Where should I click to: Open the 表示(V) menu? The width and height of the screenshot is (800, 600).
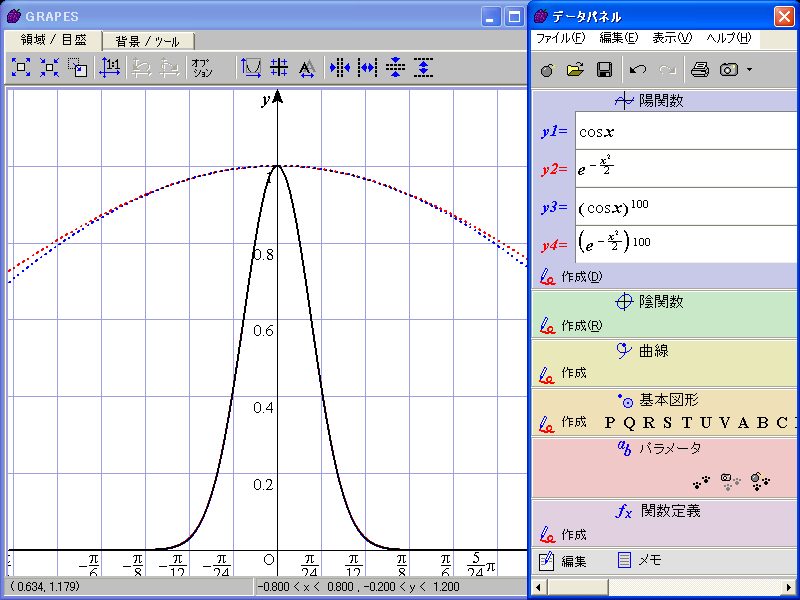coord(671,38)
